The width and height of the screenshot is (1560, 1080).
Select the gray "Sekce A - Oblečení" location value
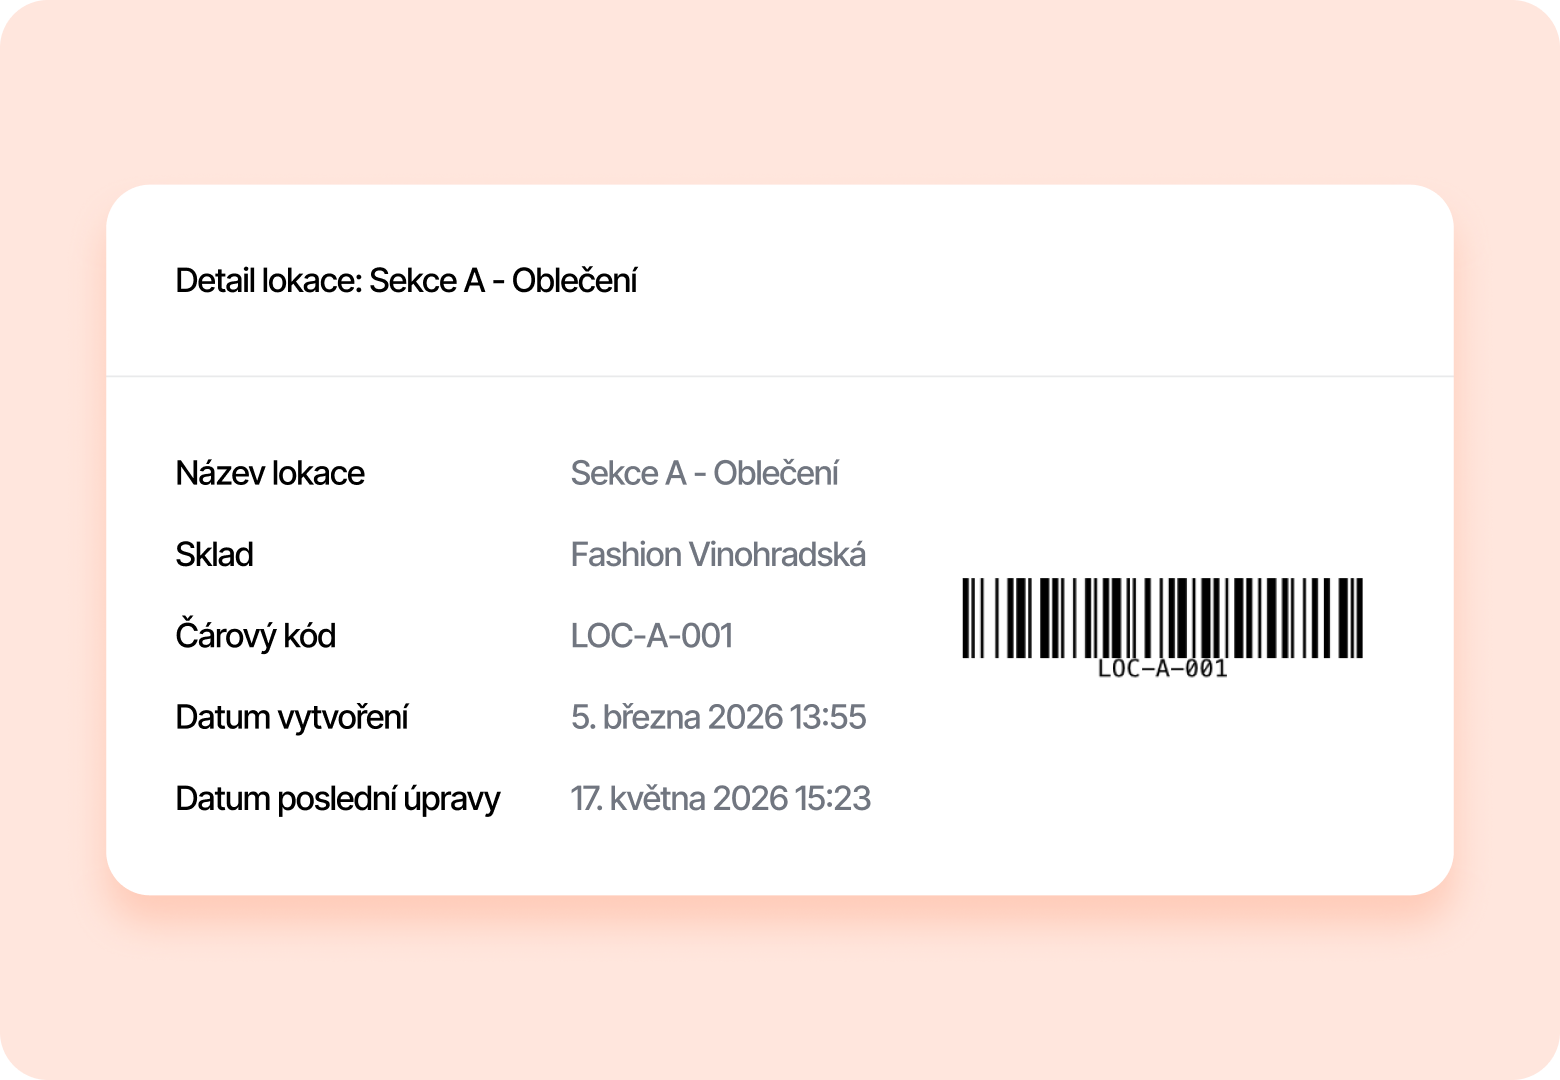click(x=704, y=473)
